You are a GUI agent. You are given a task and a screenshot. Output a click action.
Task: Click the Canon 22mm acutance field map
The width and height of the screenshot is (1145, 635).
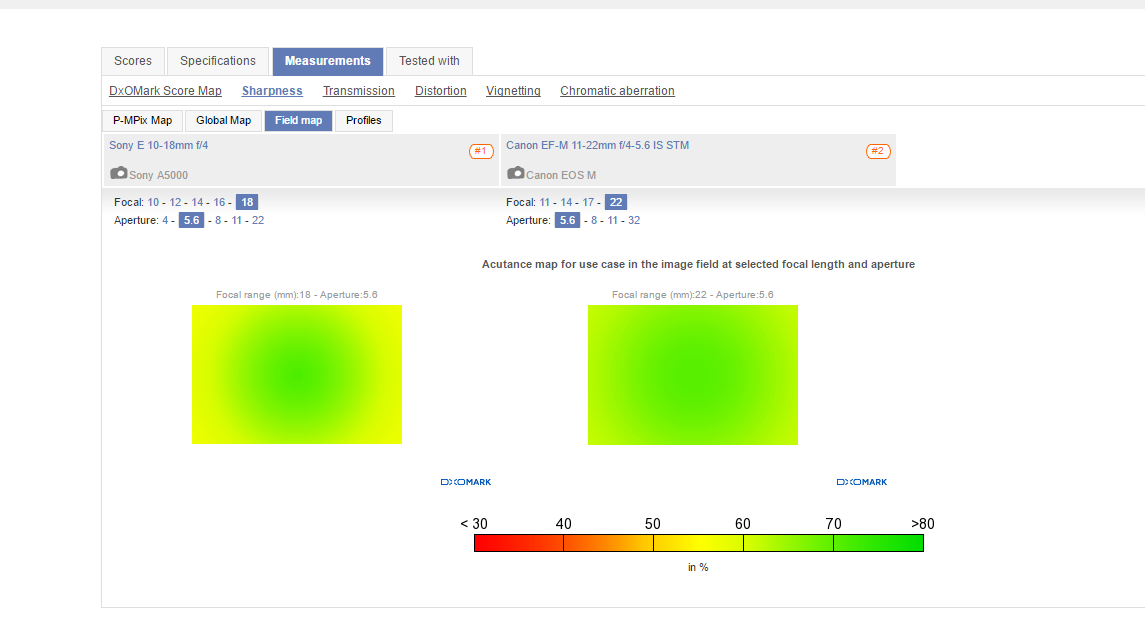pyautogui.click(x=693, y=374)
